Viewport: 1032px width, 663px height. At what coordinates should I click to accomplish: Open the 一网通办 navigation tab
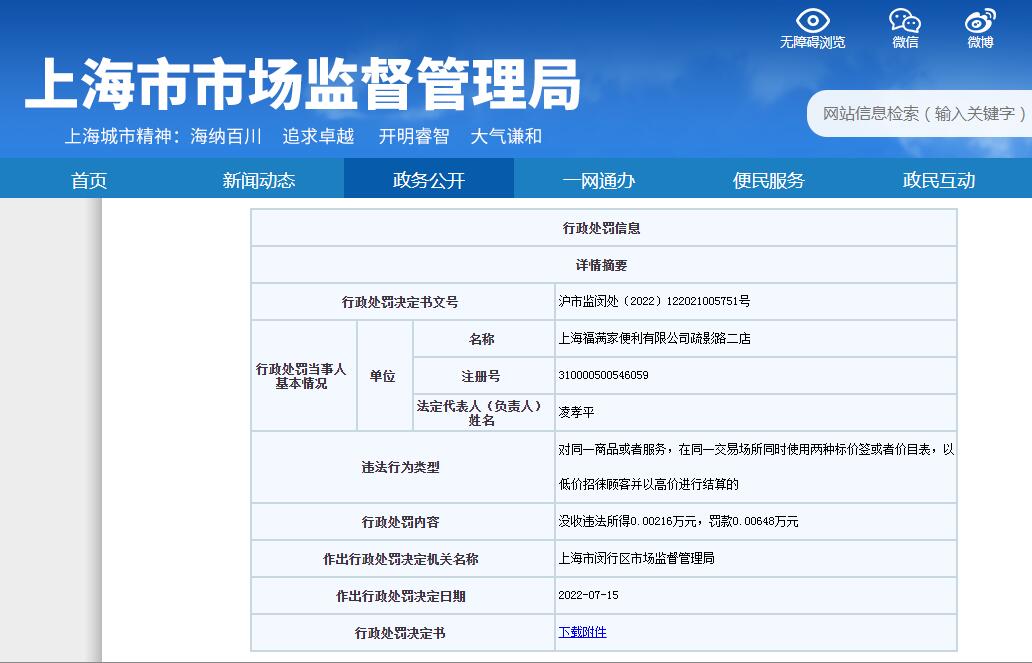click(598, 180)
